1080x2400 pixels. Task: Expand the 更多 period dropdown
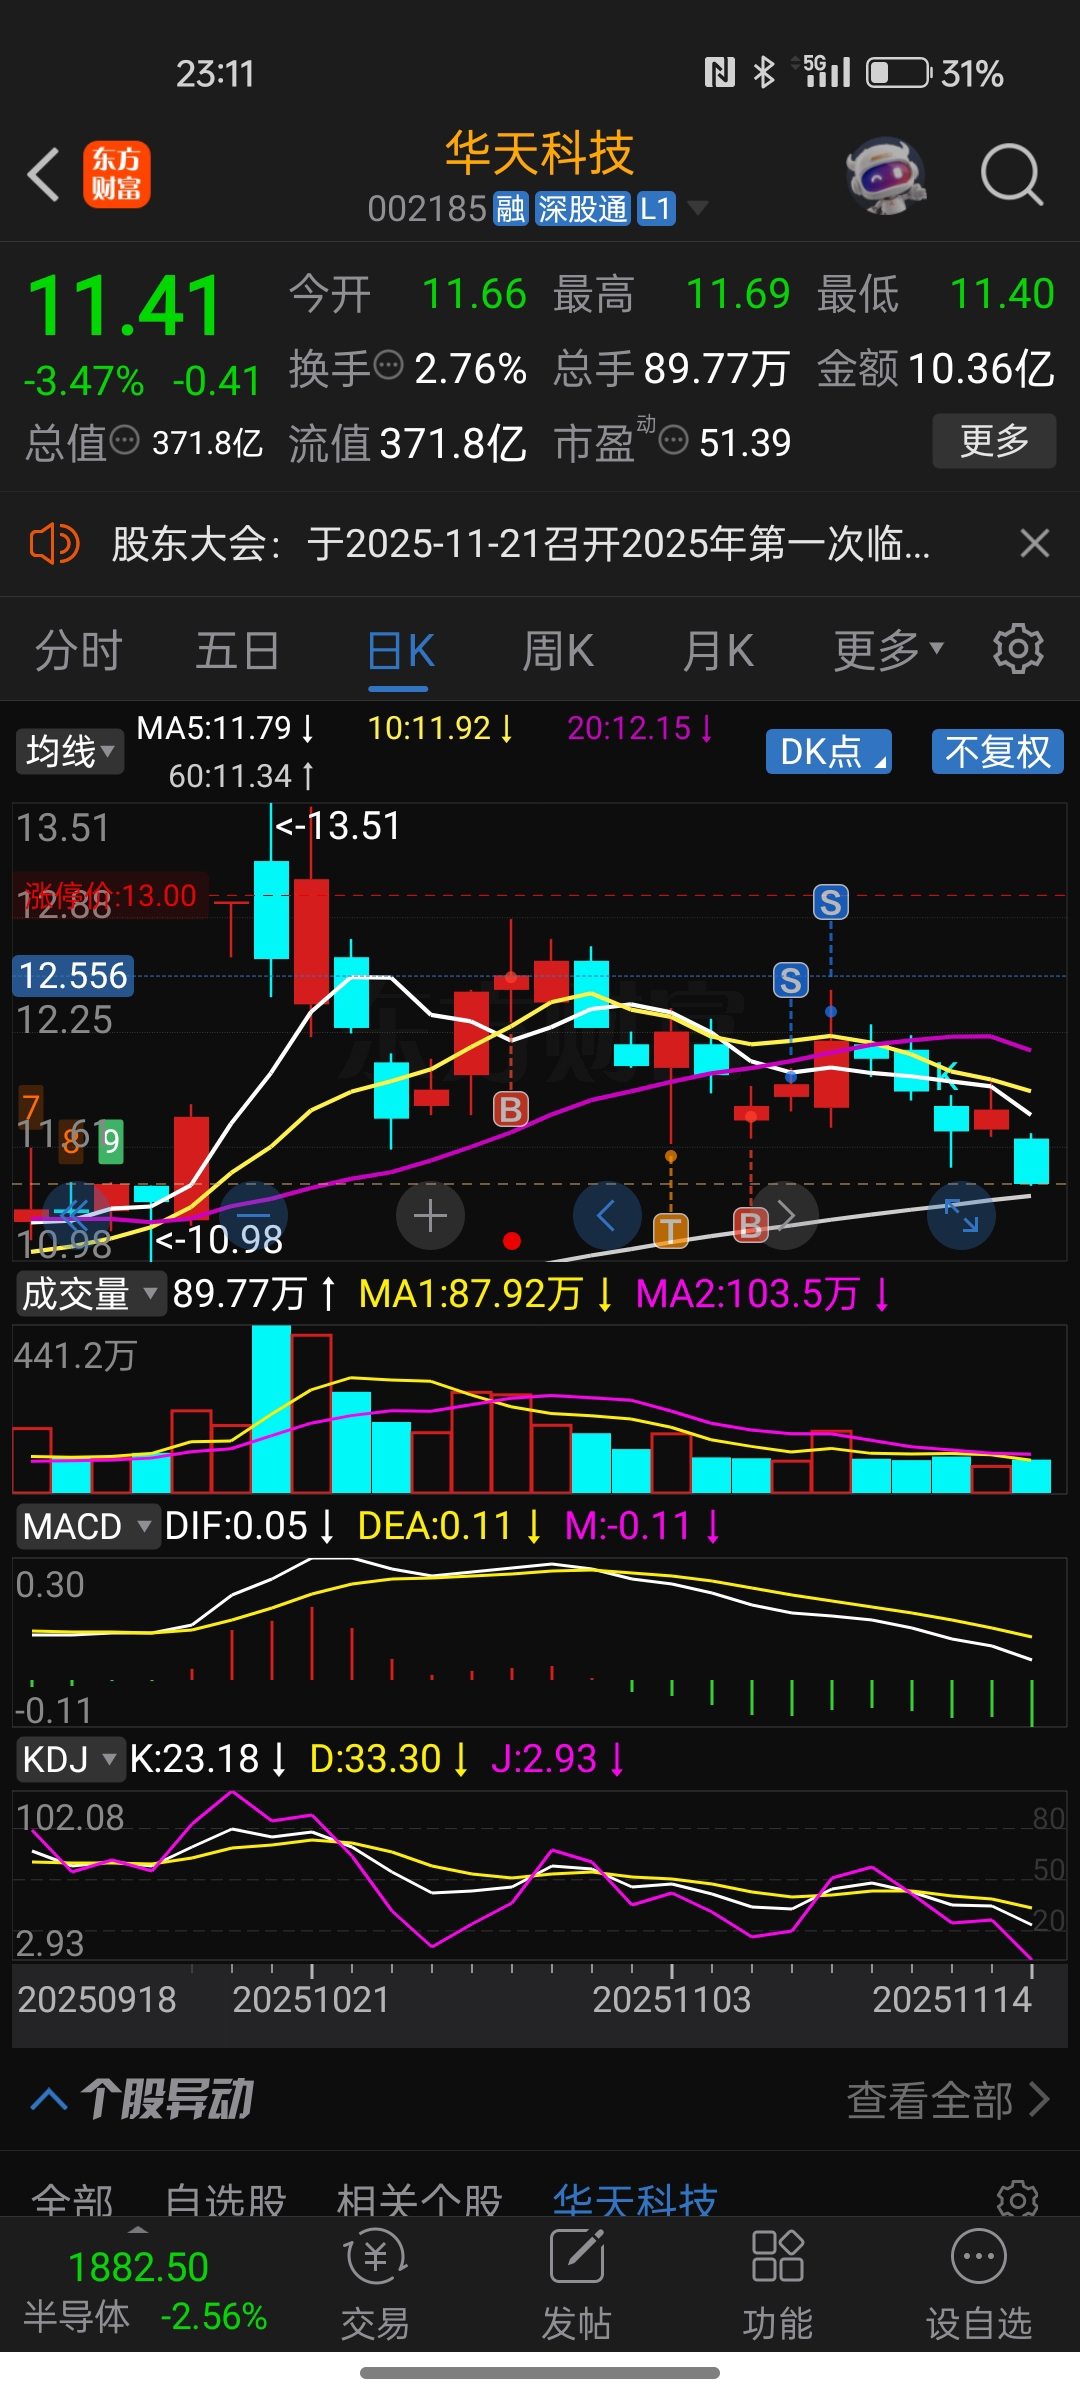click(888, 651)
